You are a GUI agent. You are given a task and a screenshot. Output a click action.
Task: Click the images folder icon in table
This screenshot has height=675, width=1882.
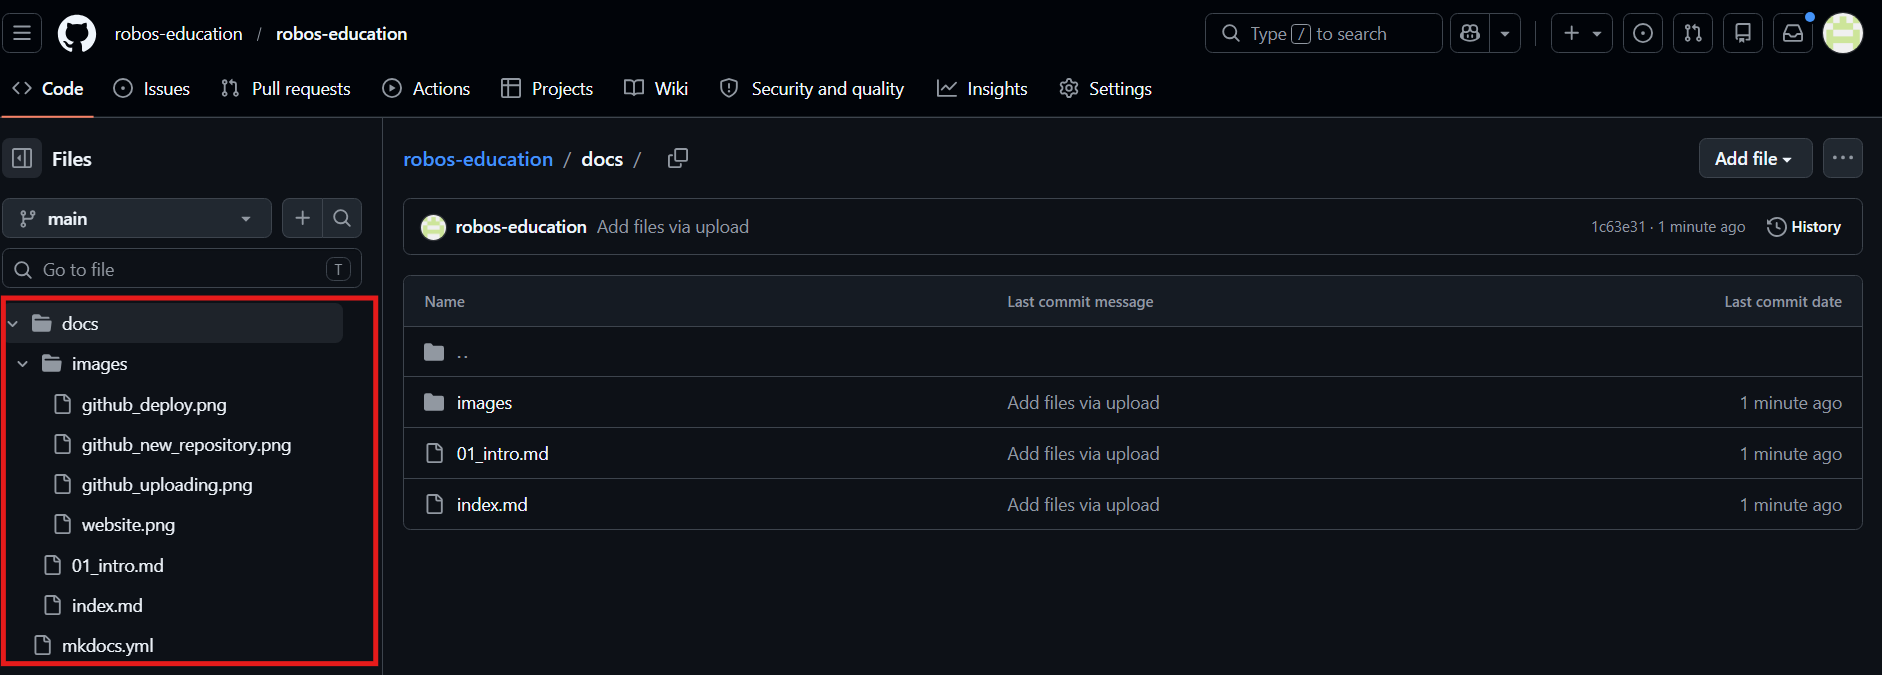(x=434, y=403)
